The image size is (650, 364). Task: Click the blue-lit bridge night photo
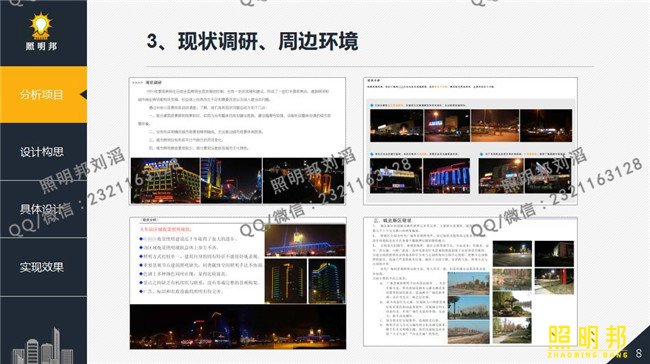[x=305, y=240]
